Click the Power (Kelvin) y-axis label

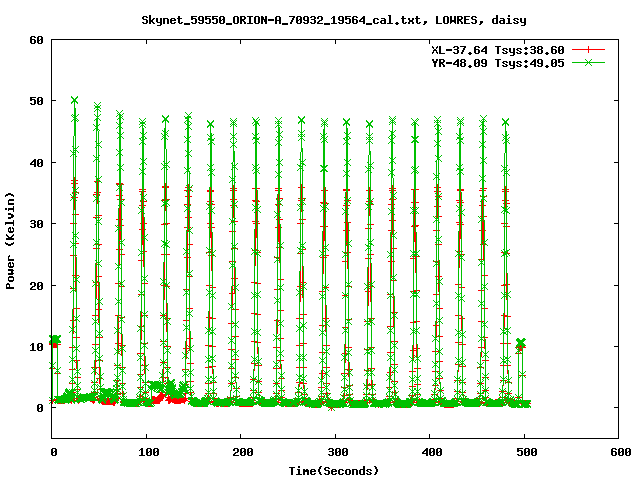tap(10, 241)
